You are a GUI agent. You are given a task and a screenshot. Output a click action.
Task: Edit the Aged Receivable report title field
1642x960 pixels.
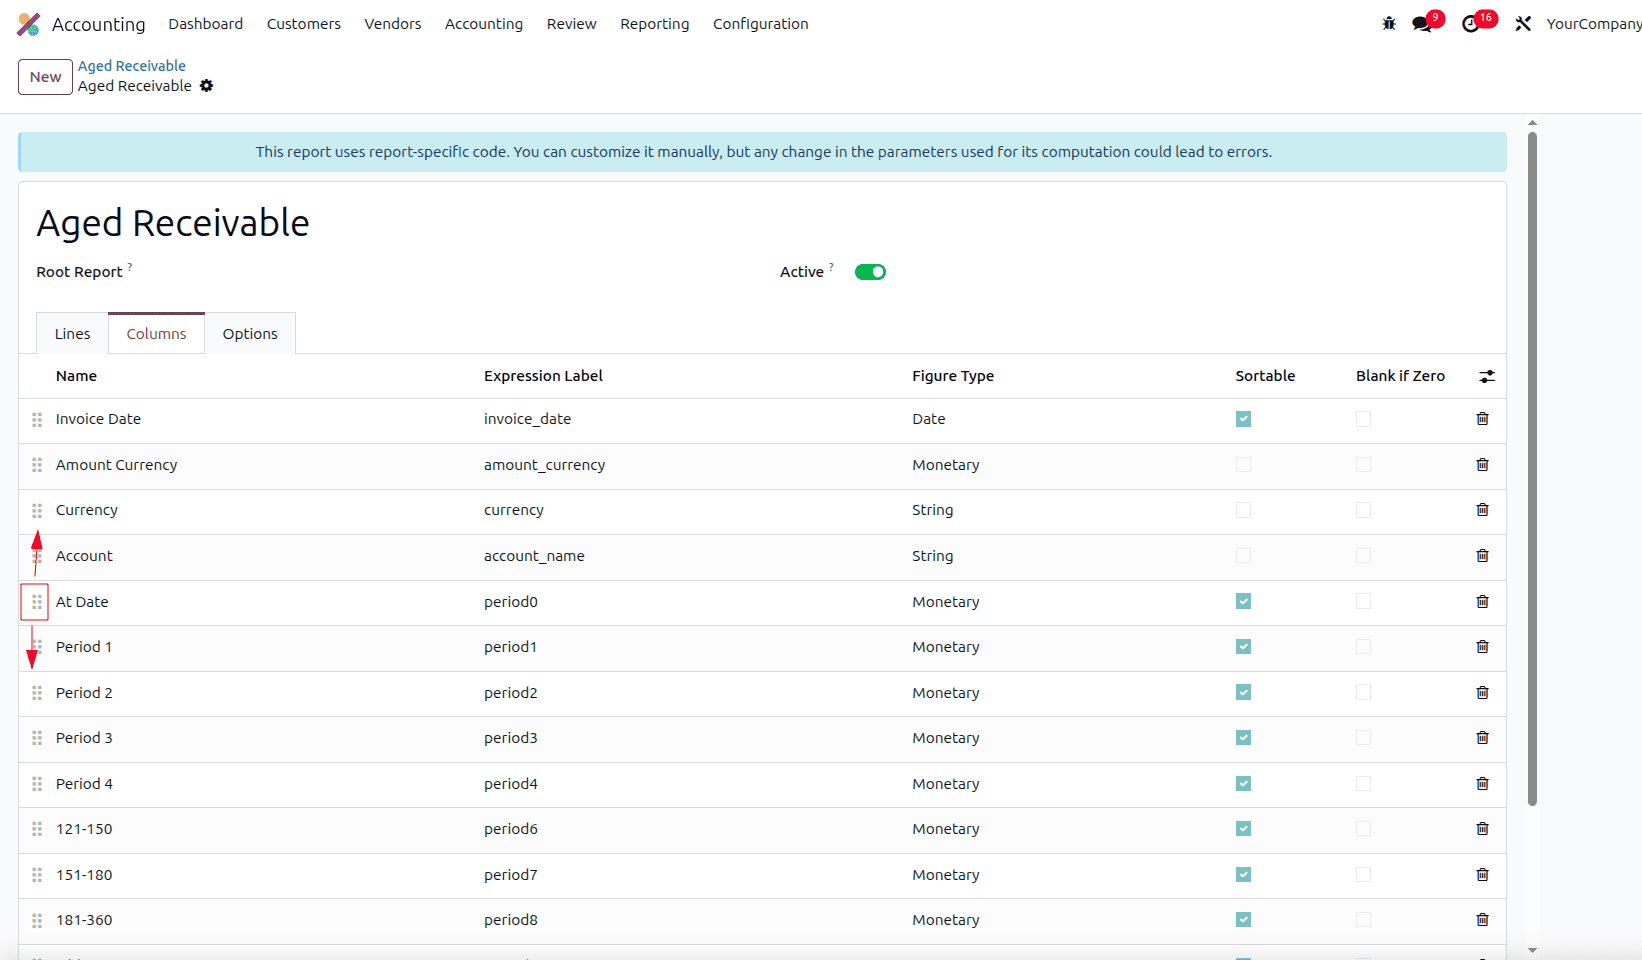click(173, 223)
